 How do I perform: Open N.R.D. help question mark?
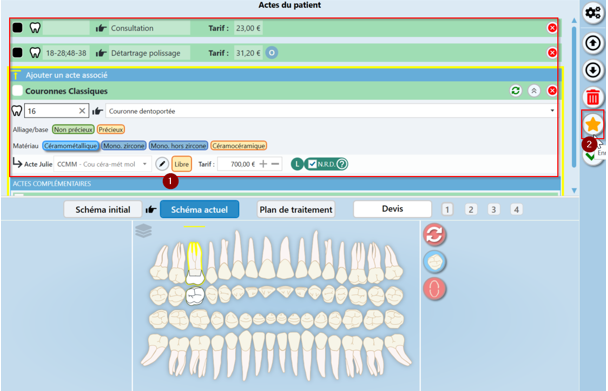342,164
